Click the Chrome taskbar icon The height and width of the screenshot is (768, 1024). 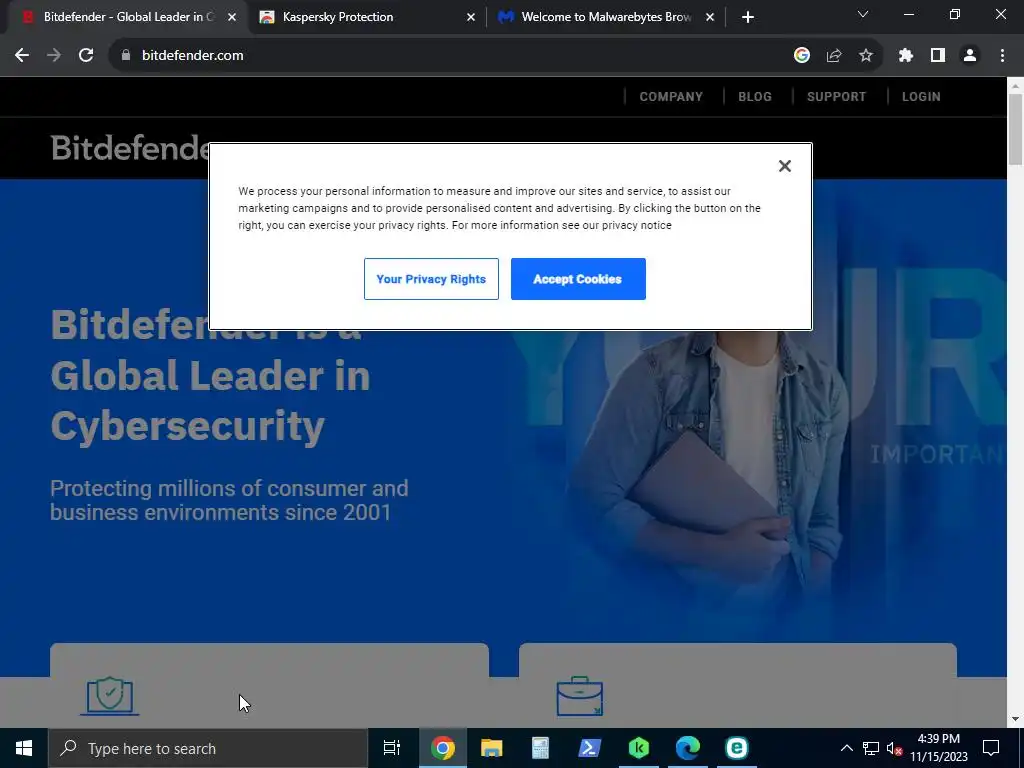(443, 748)
